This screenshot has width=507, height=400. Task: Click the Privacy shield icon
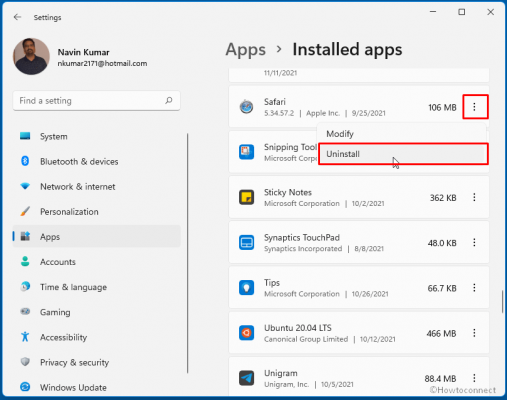pyautogui.click(x=25, y=362)
